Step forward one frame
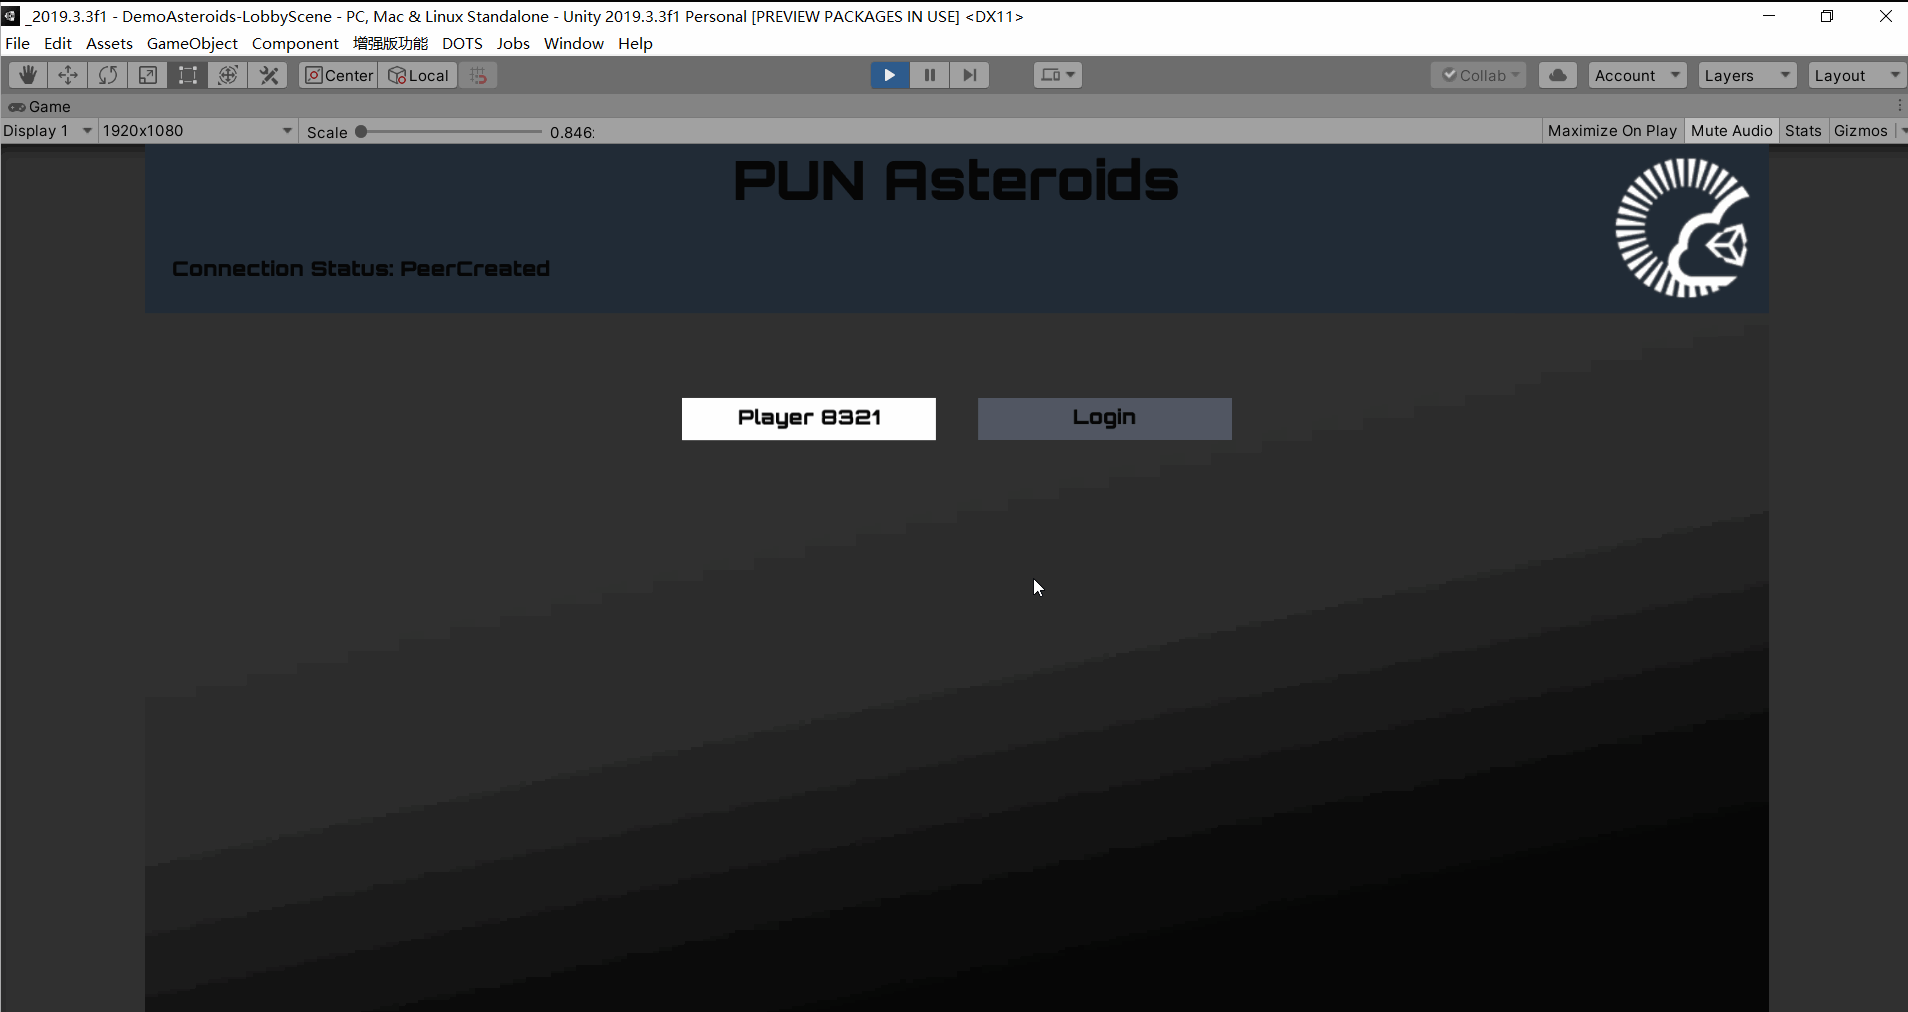 (970, 75)
